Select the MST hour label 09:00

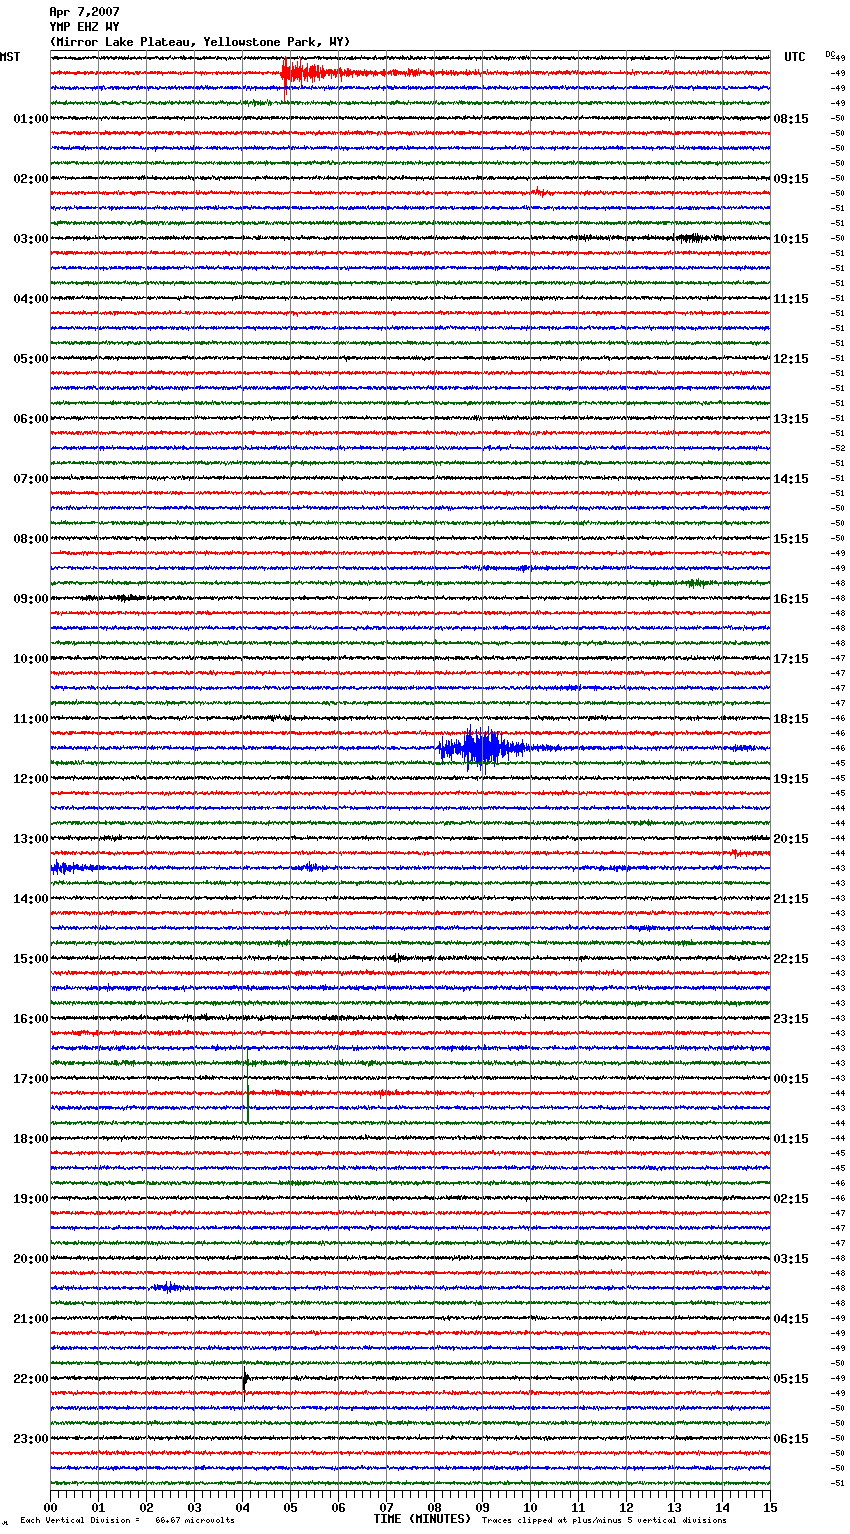pos(31,599)
